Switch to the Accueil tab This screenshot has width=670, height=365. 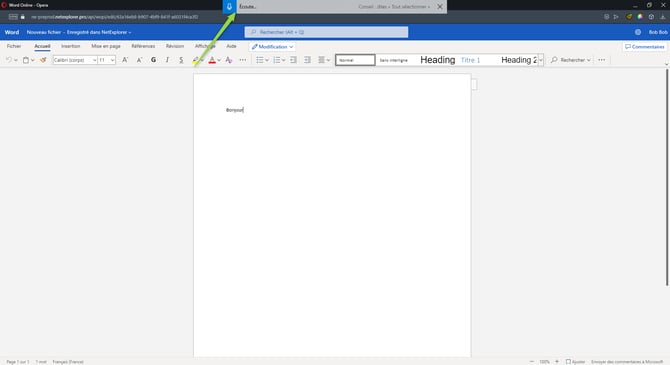point(42,46)
